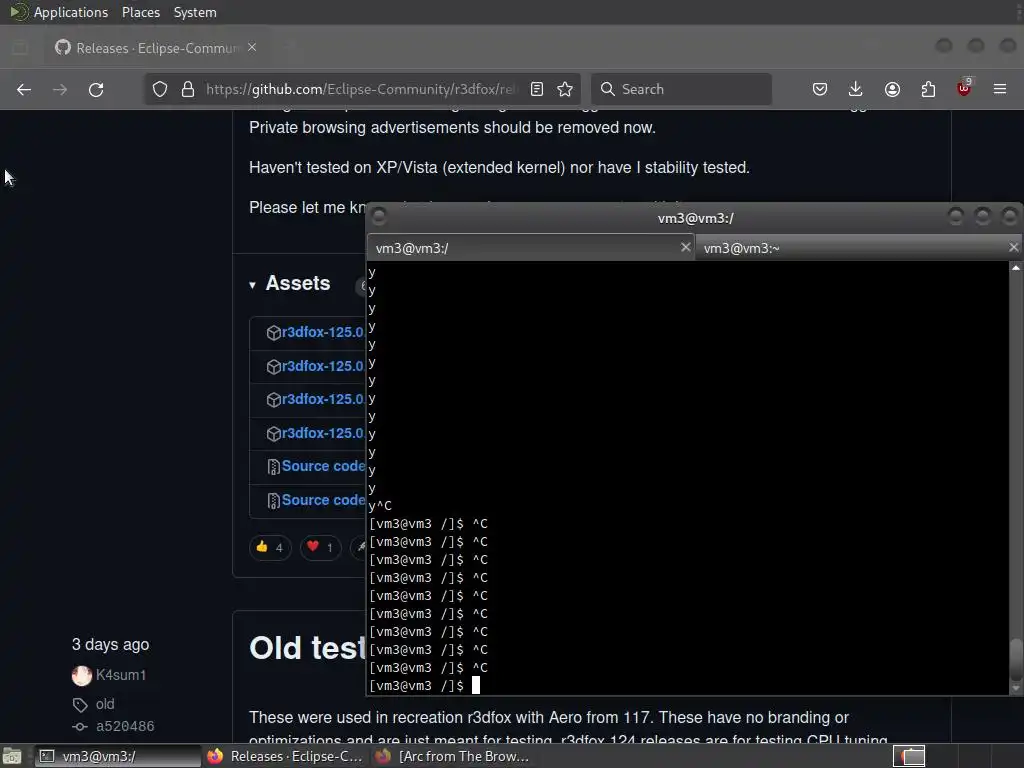Screen dimensions: 1024x768
Task: Open the Places menu
Action: pos(140,12)
